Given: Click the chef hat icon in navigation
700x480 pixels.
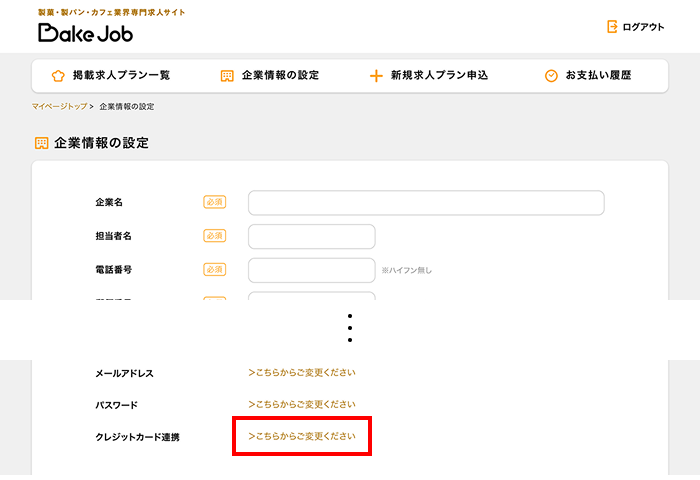Looking at the screenshot, I should pos(57,76).
